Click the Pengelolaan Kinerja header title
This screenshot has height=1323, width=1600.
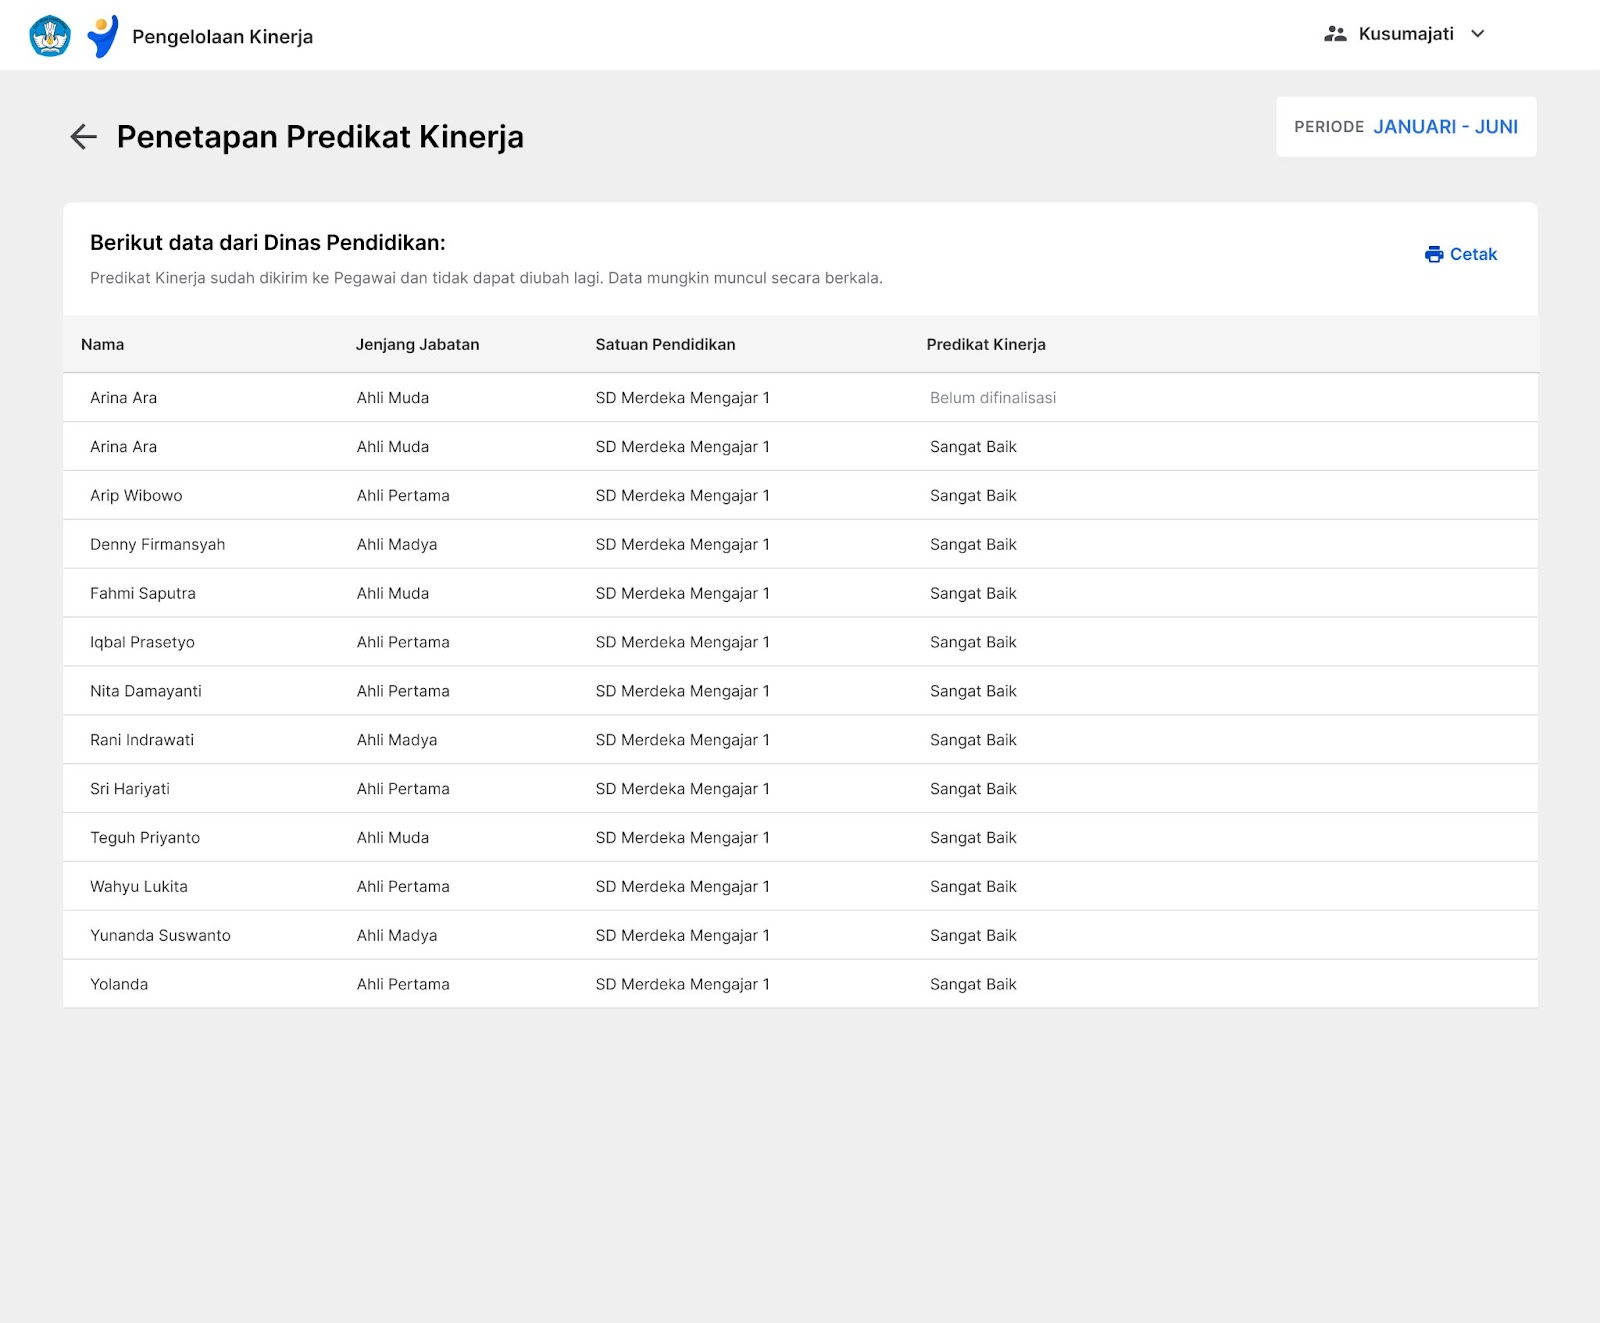[x=222, y=37]
